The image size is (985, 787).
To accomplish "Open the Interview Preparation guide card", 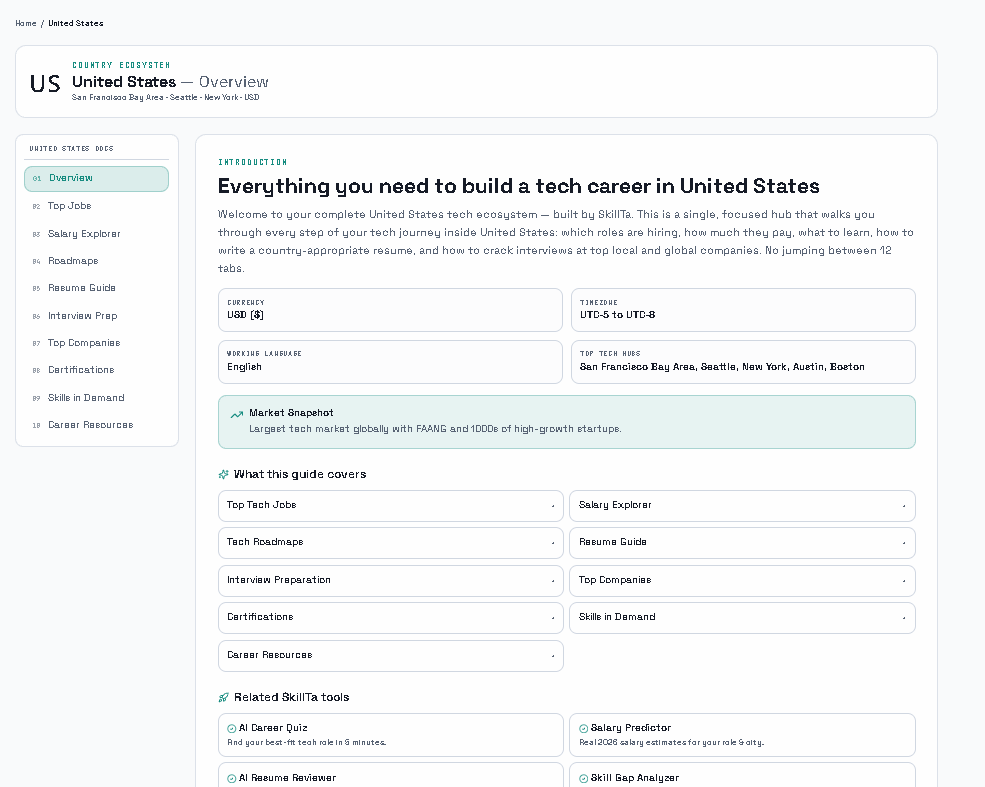I will point(391,580).
